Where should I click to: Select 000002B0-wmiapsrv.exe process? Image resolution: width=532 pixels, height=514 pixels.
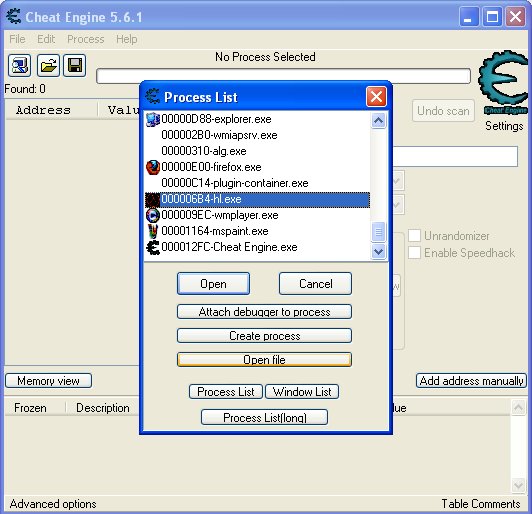coord(257,135)
